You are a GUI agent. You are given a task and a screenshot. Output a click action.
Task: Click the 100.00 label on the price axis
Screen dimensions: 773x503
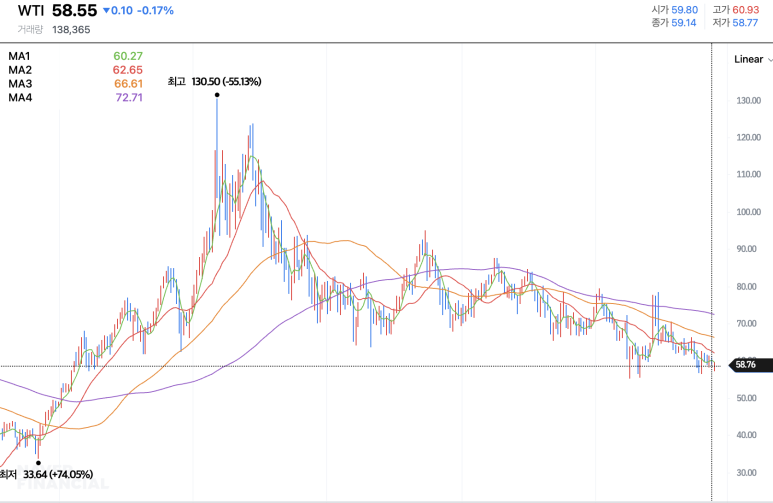tap(747, 212)
